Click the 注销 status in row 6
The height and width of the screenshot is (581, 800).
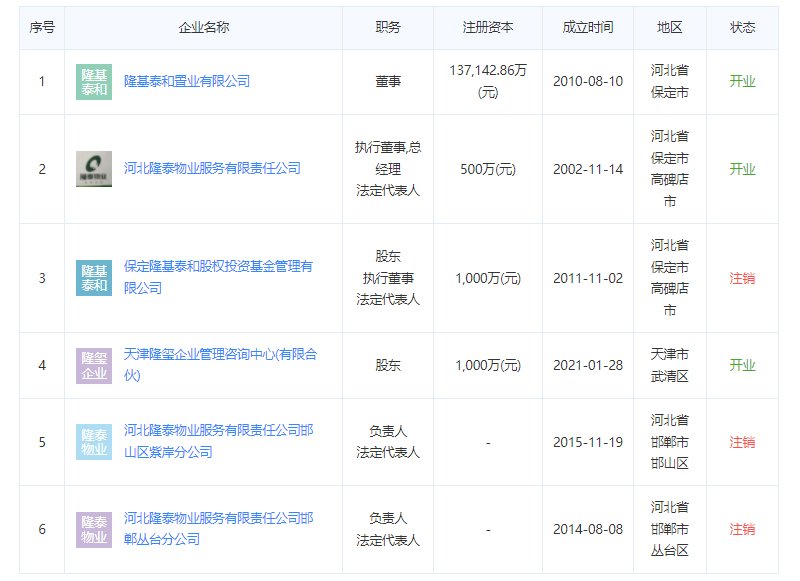[742, 529]
